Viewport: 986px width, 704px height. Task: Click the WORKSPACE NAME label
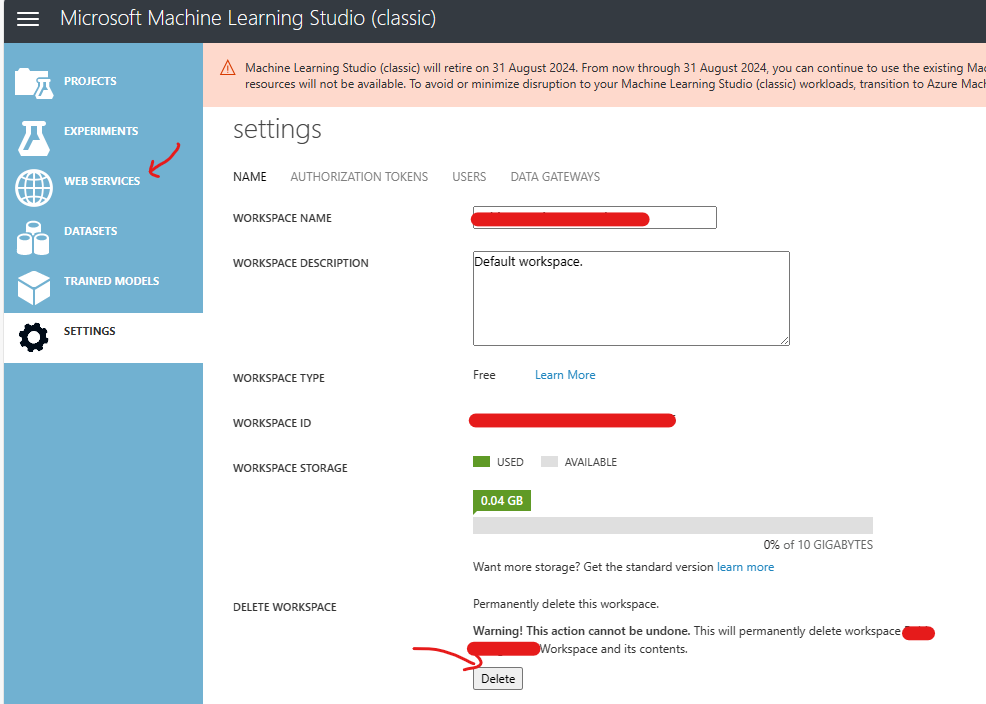pos(282,218)
